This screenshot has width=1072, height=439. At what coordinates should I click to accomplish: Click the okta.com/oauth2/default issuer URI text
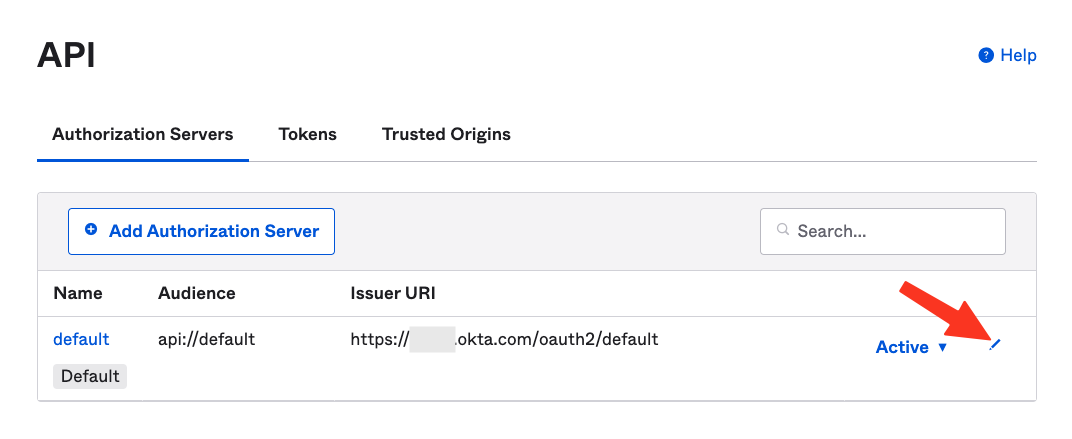click(x=556, y=339)
